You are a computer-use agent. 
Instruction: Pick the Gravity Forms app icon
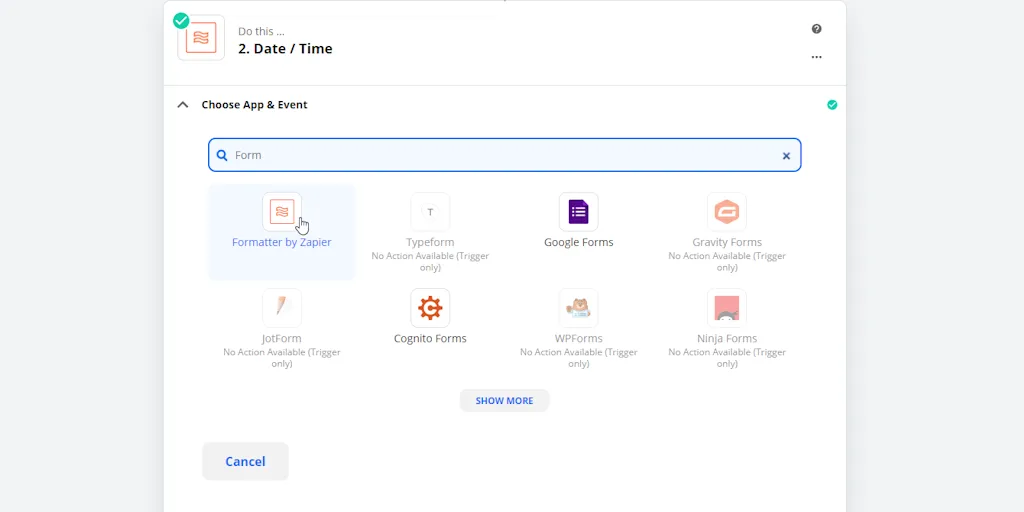(727, 212)
